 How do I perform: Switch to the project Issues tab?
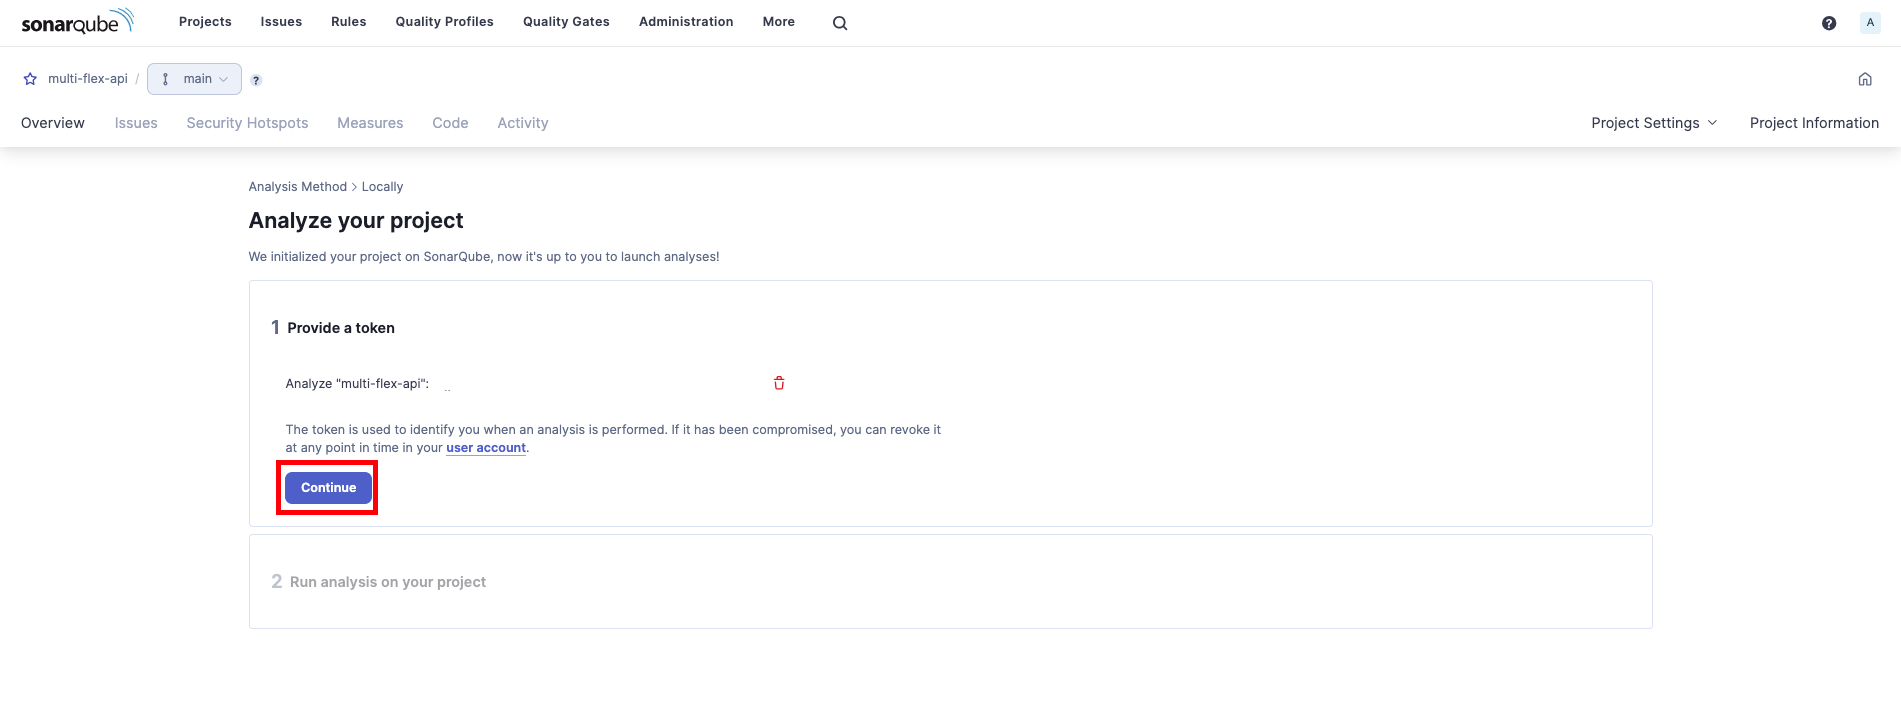pyautogui.click(x=136, y=123)
